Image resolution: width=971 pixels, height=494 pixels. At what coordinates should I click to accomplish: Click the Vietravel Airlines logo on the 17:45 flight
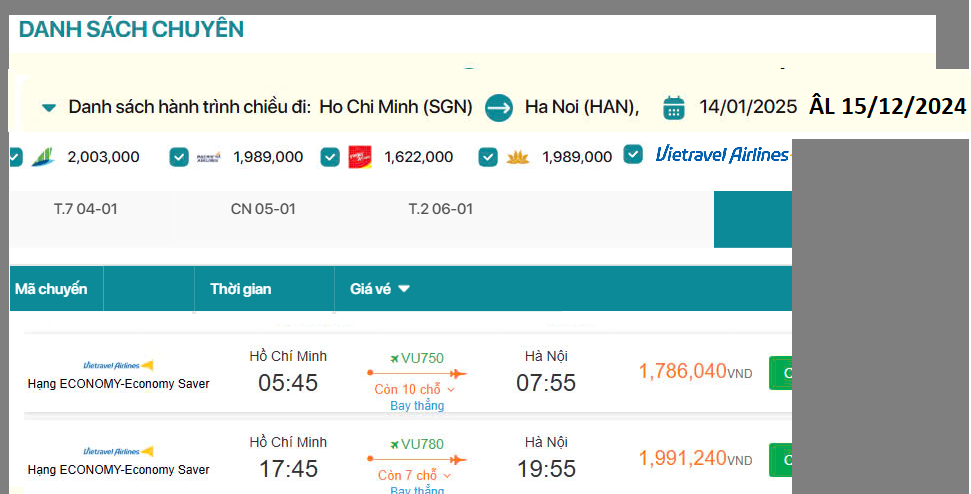coord(118,451)
